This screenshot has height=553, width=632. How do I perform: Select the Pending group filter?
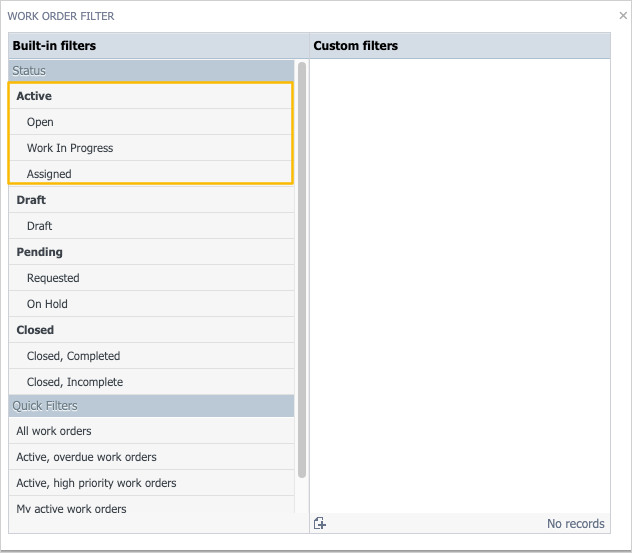39,252
